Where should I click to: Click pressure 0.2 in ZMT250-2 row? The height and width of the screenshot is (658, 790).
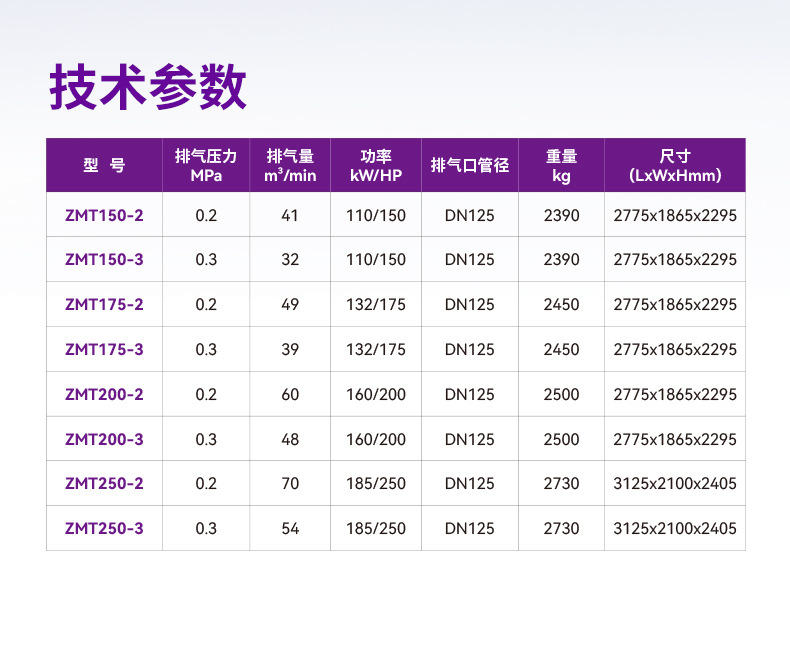pos(206,483)
